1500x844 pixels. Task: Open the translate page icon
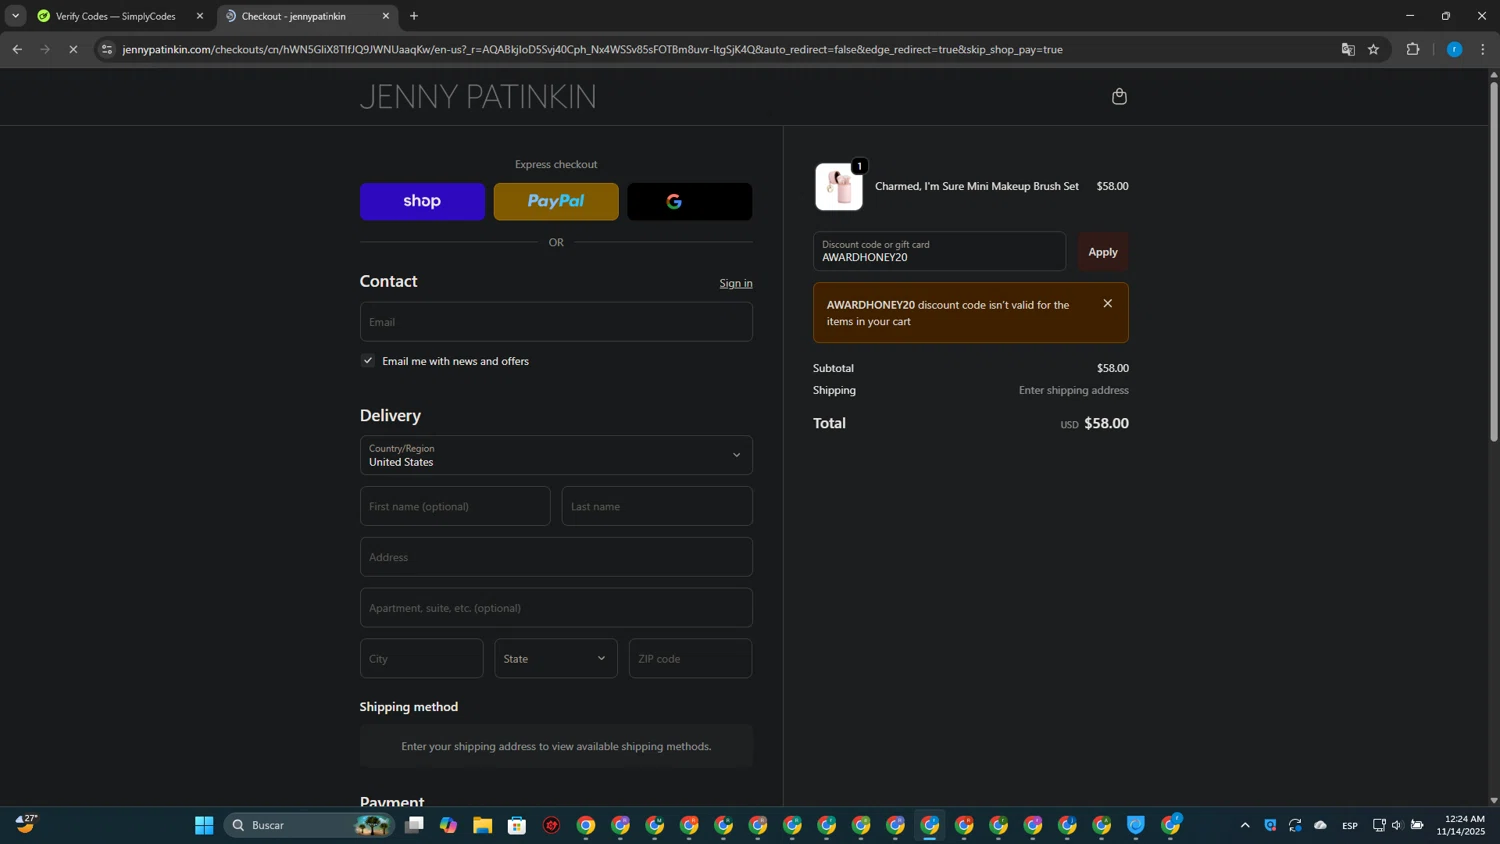(1348, 49)
